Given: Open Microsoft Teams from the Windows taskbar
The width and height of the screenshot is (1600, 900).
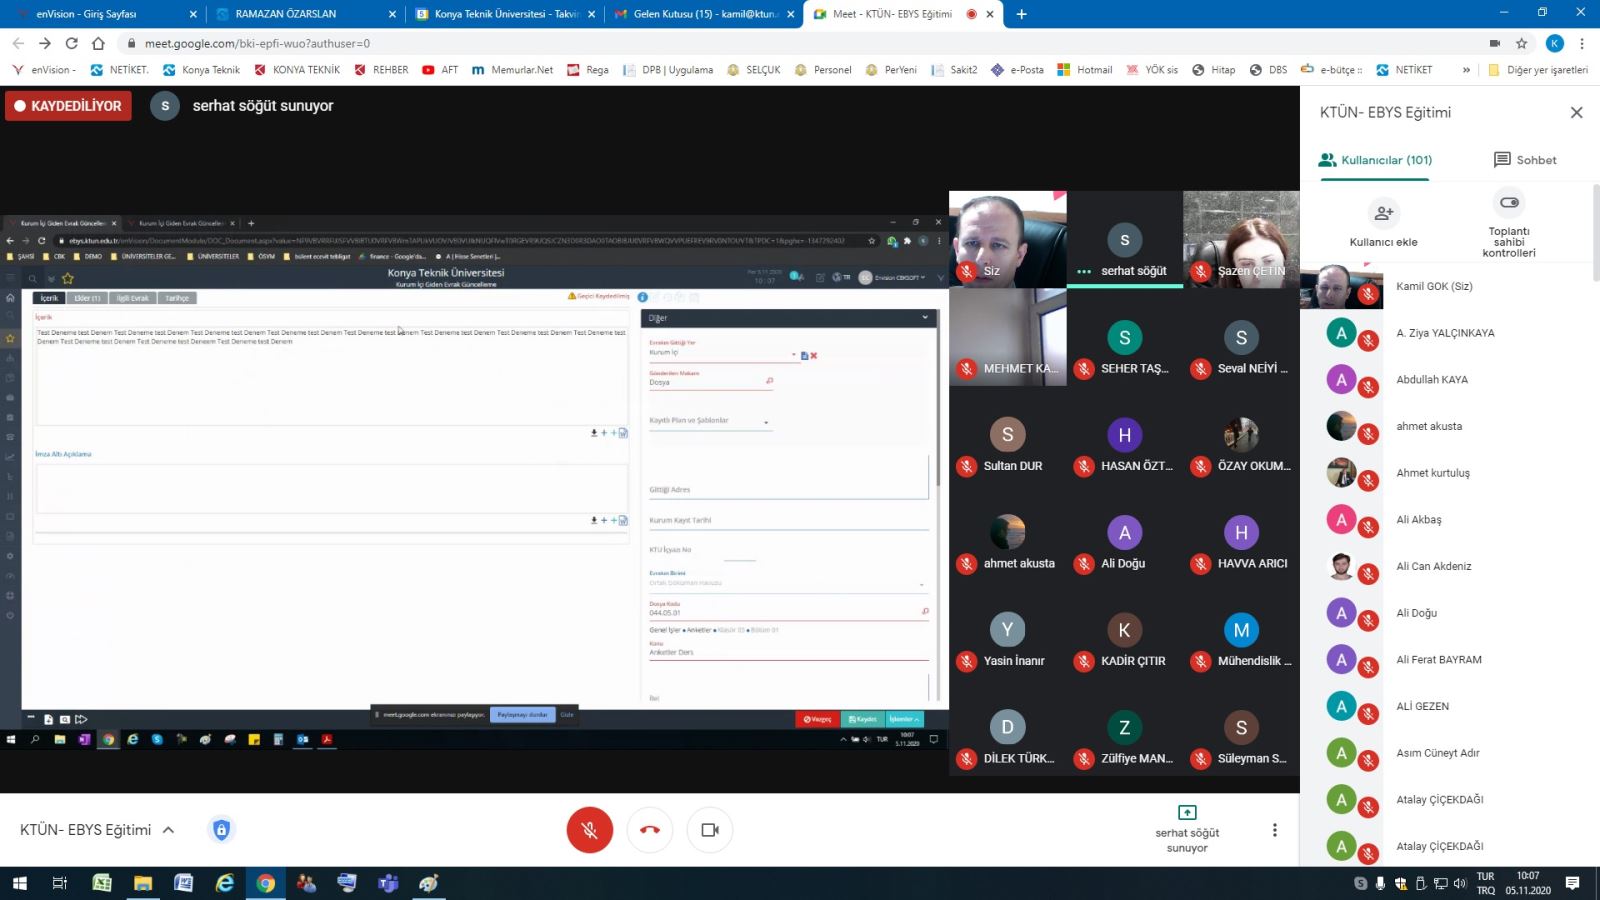Looking at the screenshot, I should (x=388, y=883).
